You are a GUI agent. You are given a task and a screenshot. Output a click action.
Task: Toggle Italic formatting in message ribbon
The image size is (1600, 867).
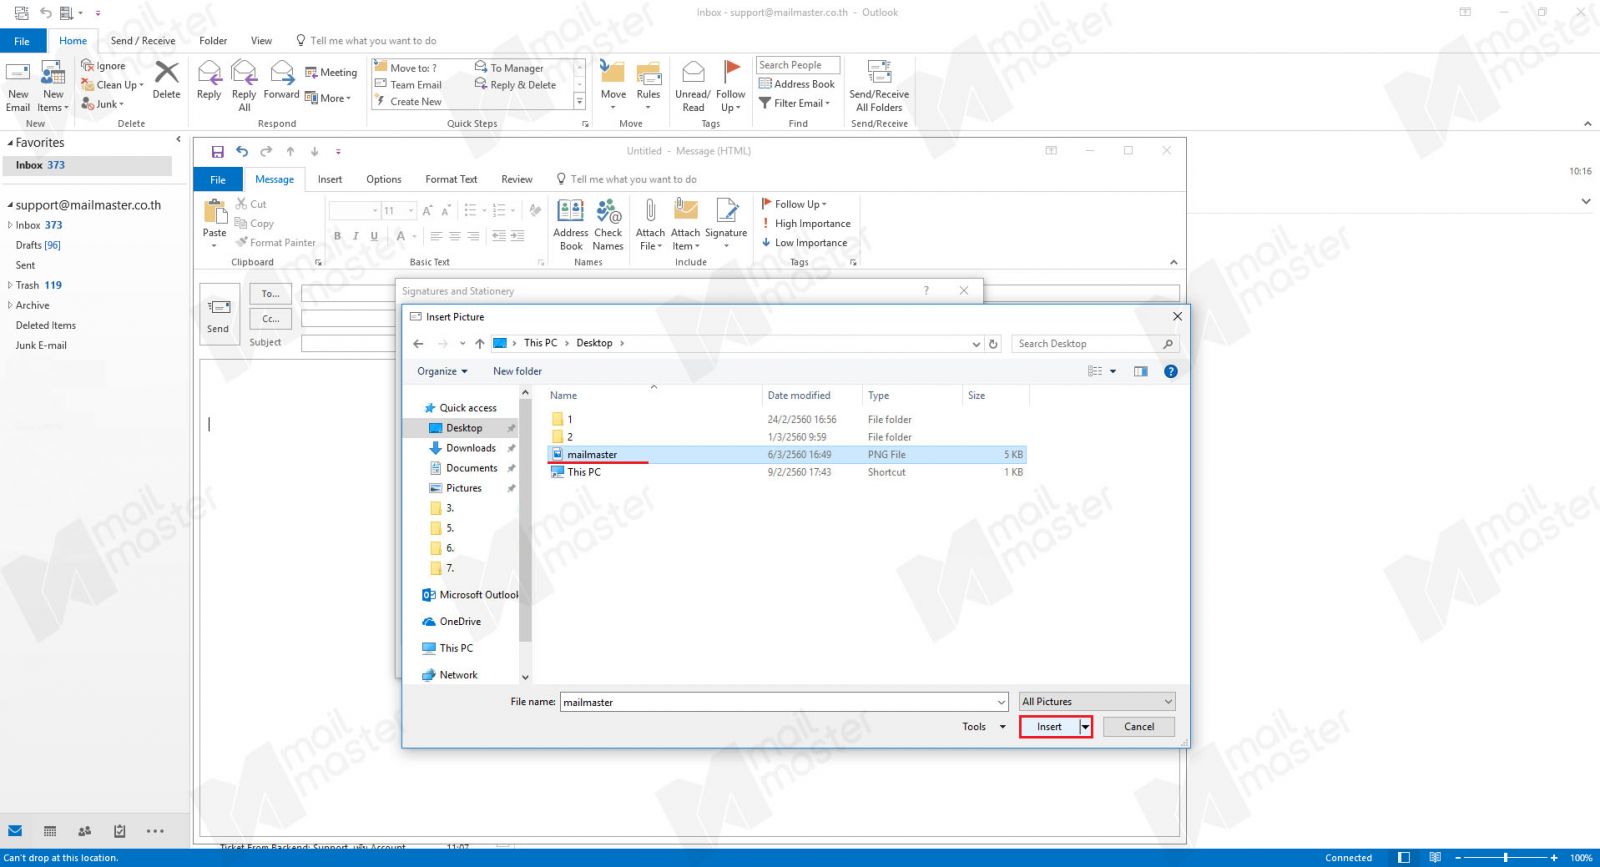(x=355, y=237)
